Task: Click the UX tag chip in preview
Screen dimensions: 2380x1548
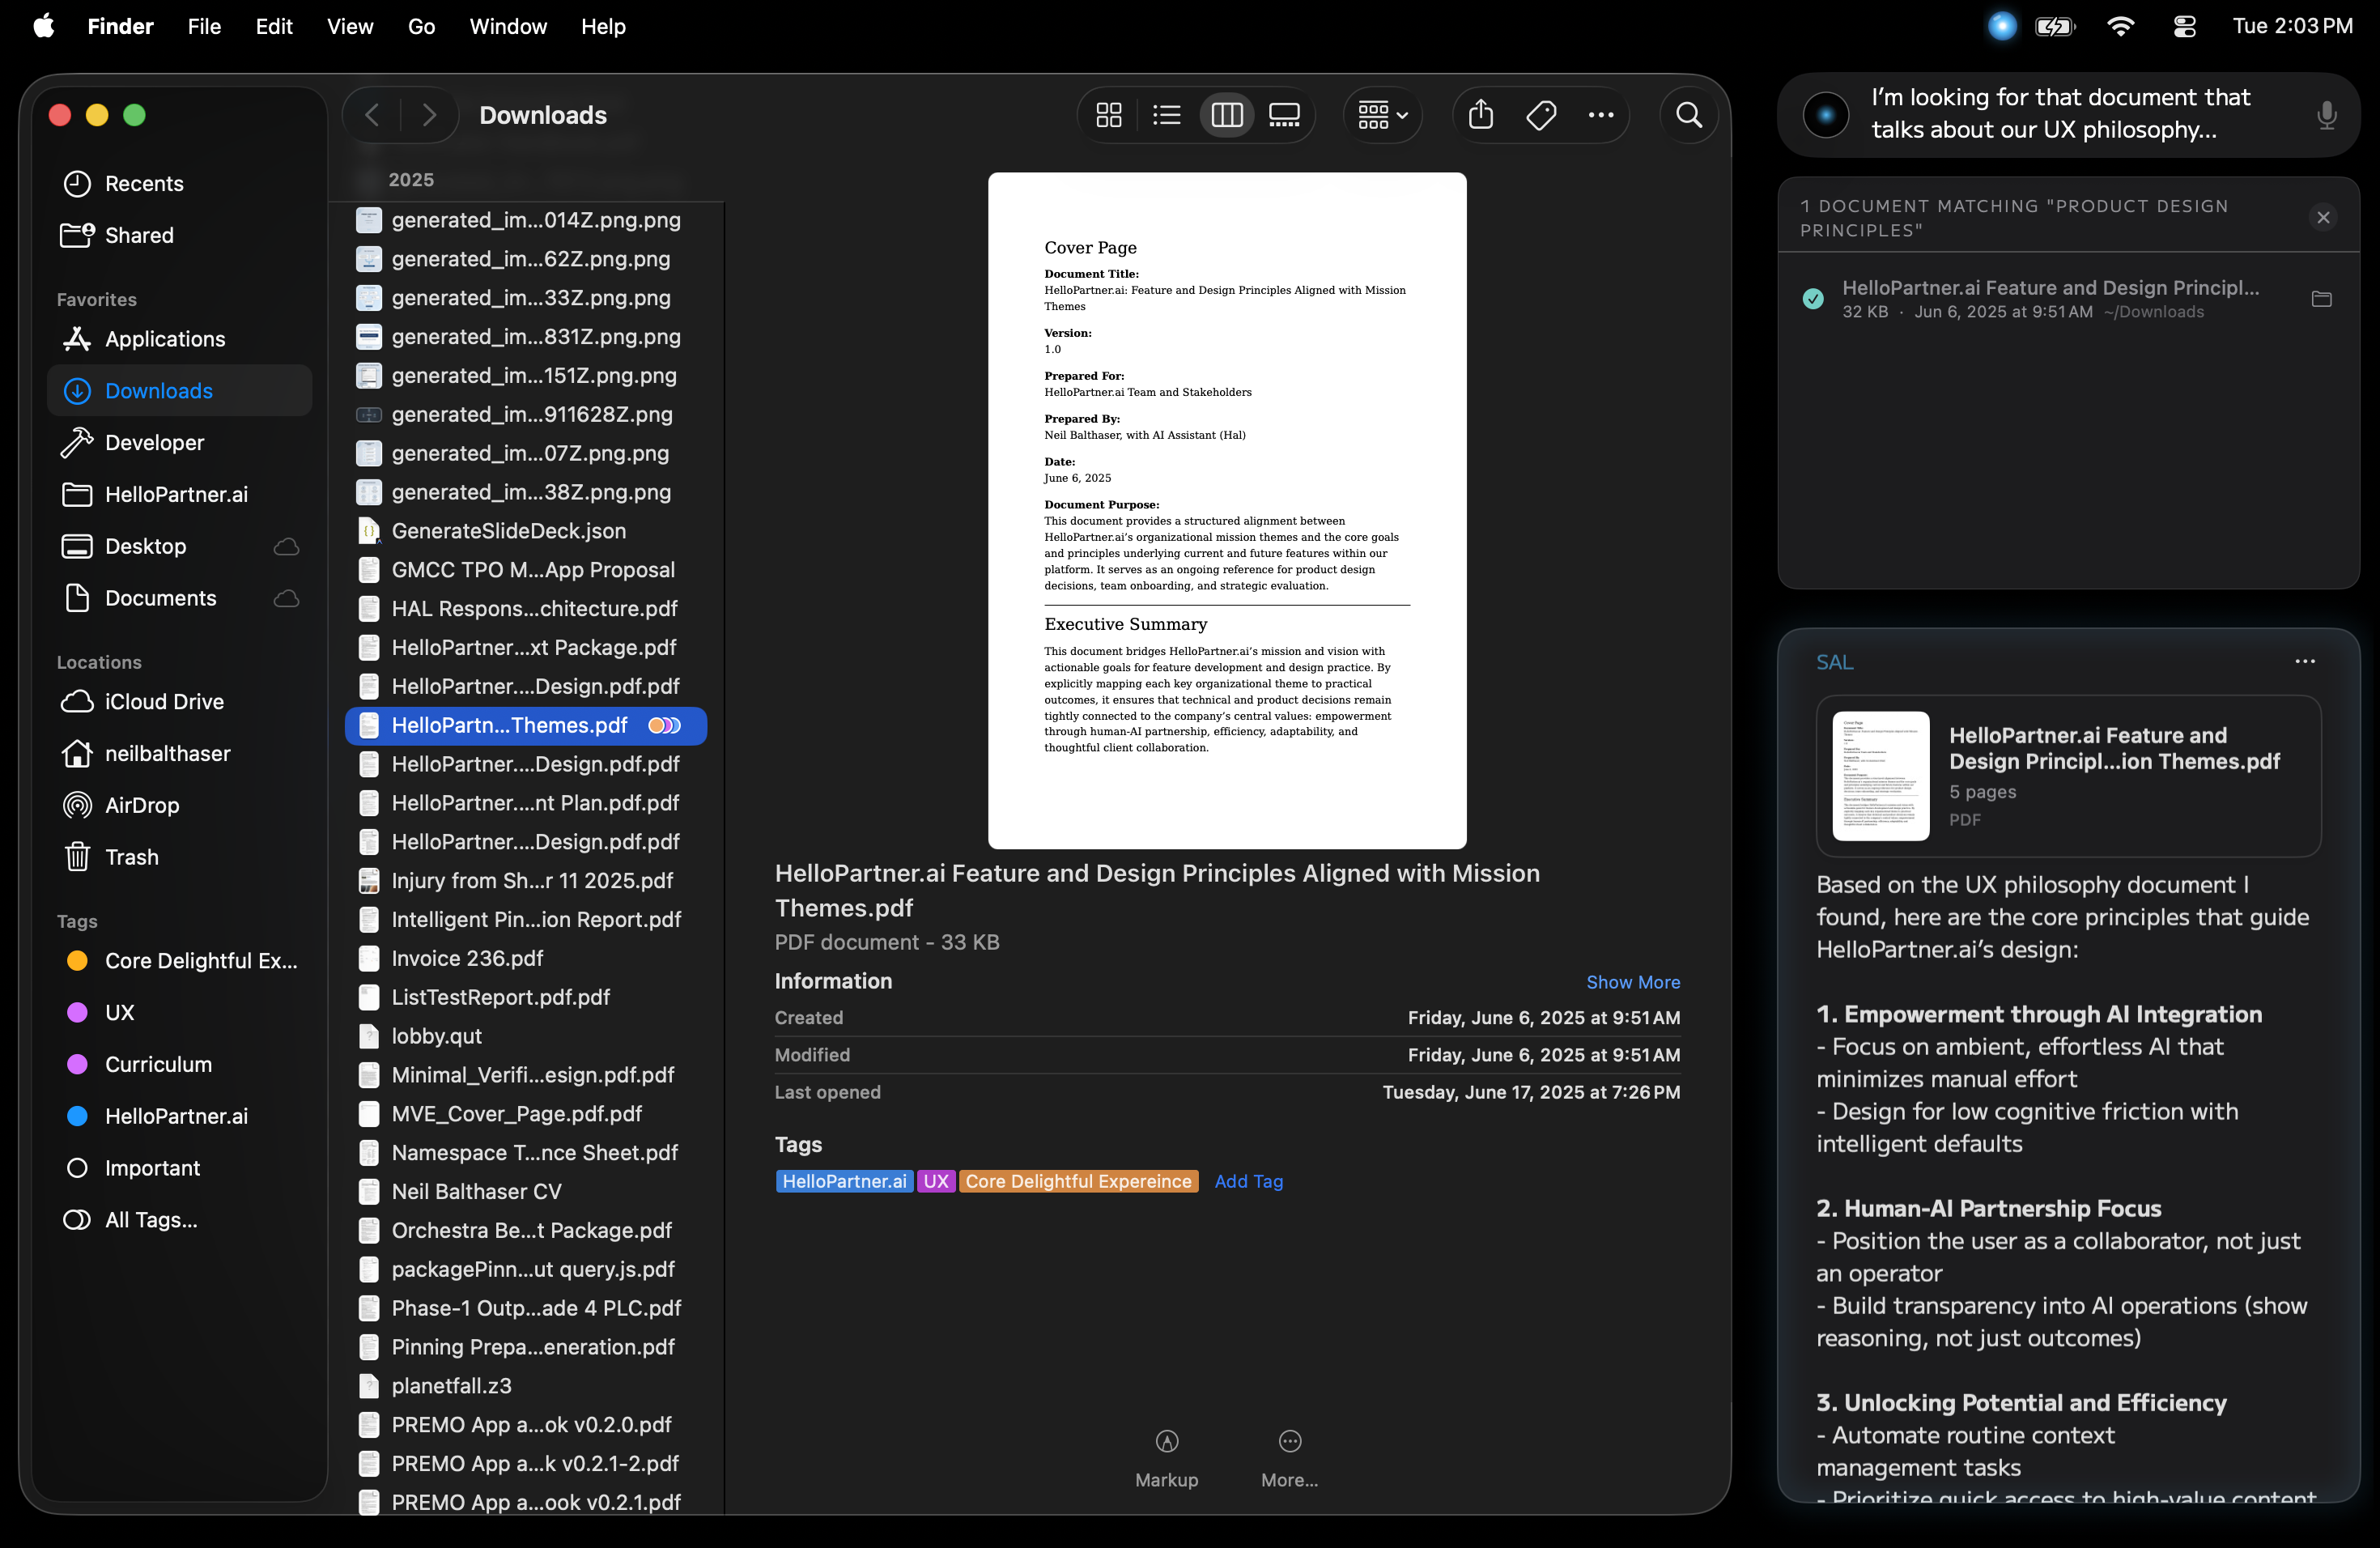Action: 936,1182
